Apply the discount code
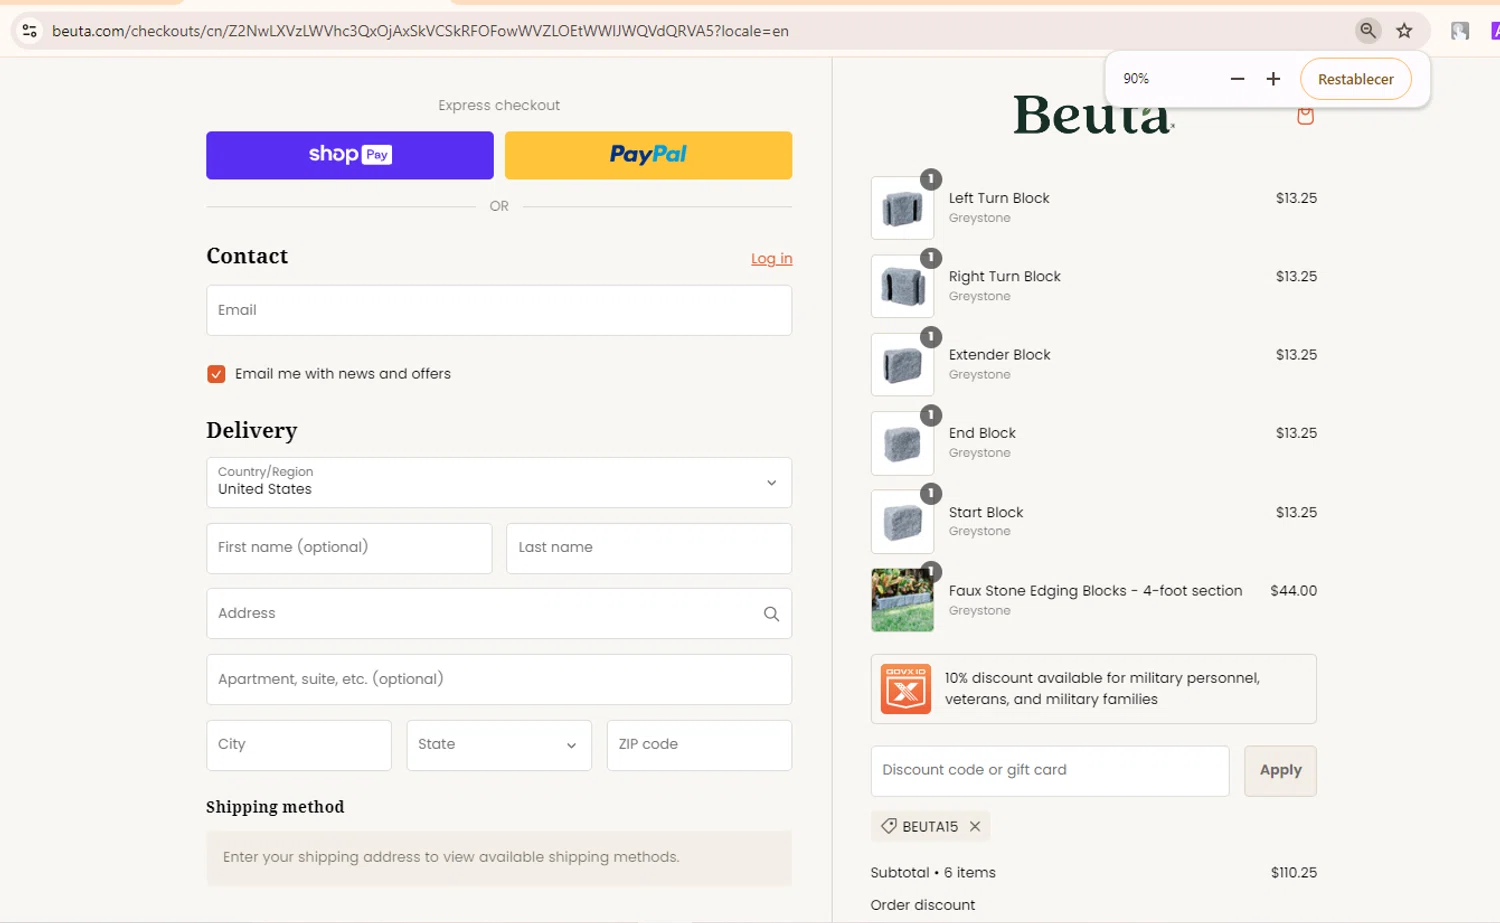This screenshot has height=923, width=1500. click(1280, 771)
